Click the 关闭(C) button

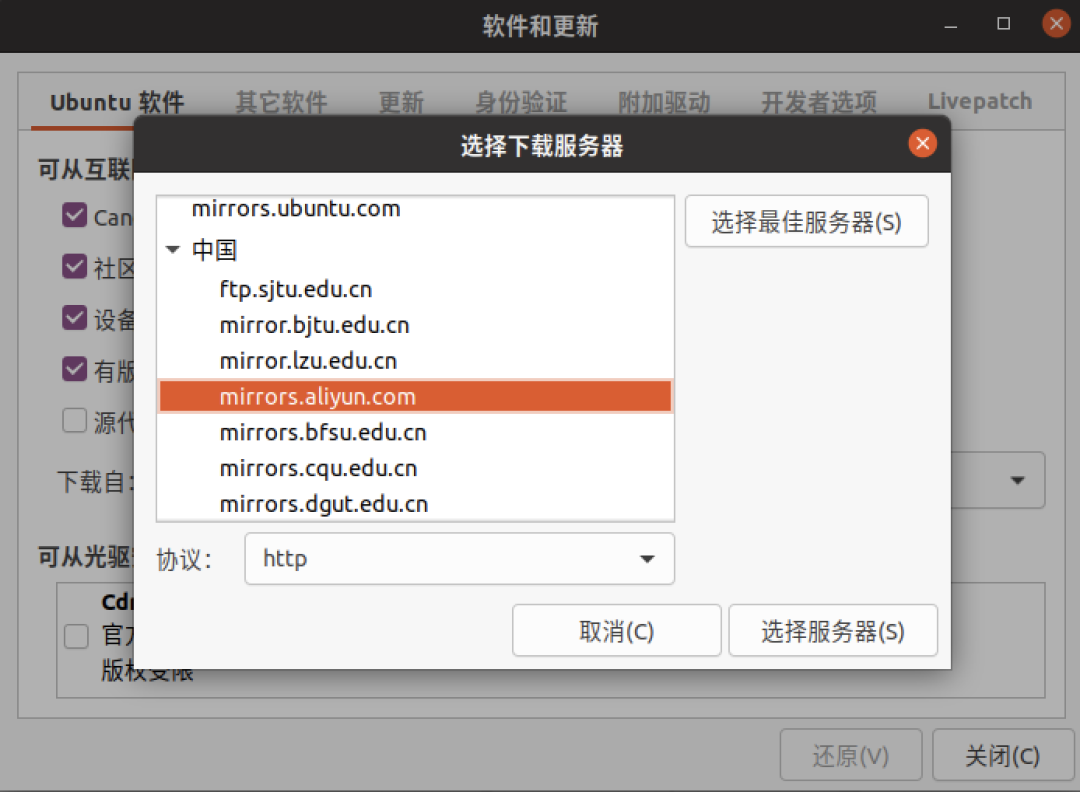click(x=1002, y=755)
